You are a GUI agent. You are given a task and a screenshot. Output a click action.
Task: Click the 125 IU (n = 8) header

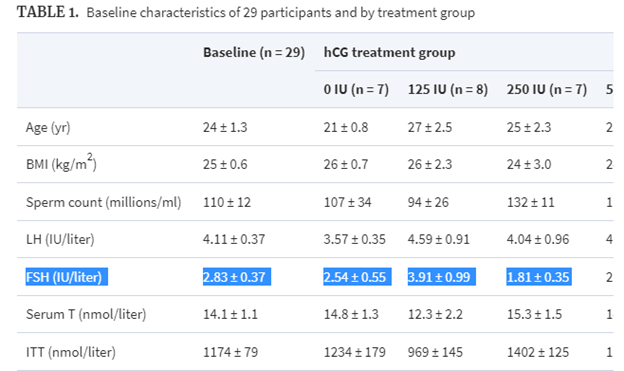pos(448,89)
